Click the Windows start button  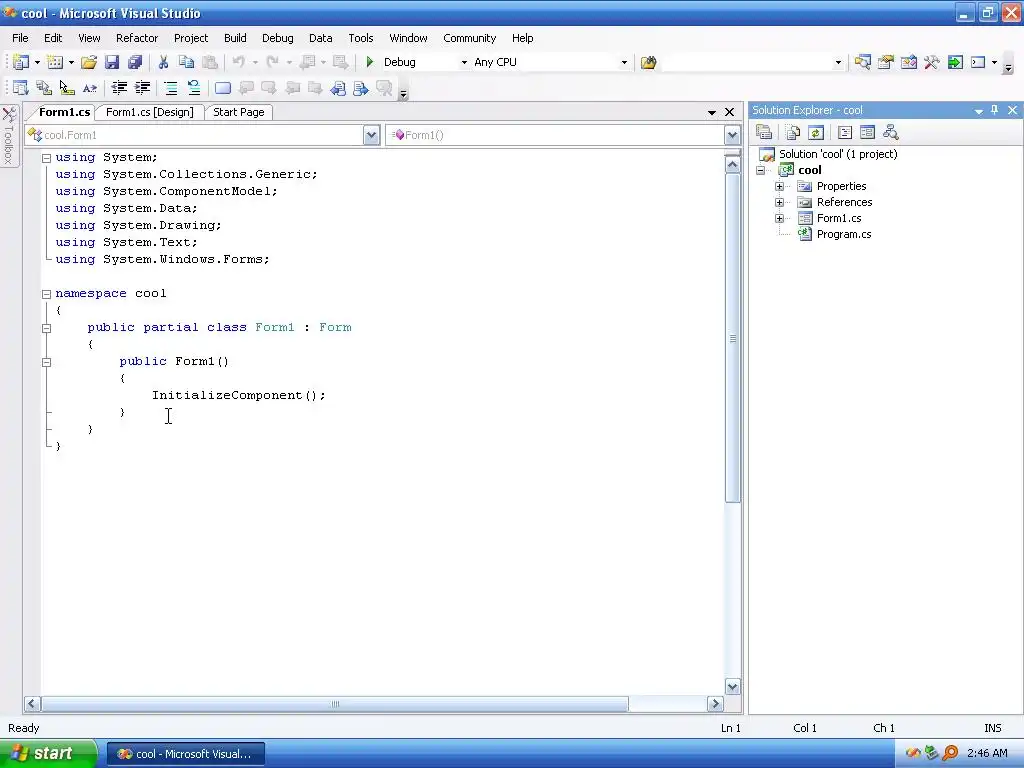click(x=48, y=753)
